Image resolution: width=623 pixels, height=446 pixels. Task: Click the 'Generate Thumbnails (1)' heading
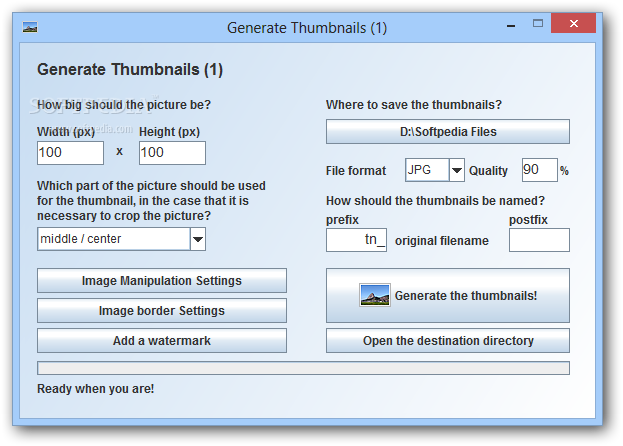(x=130, y=70)
